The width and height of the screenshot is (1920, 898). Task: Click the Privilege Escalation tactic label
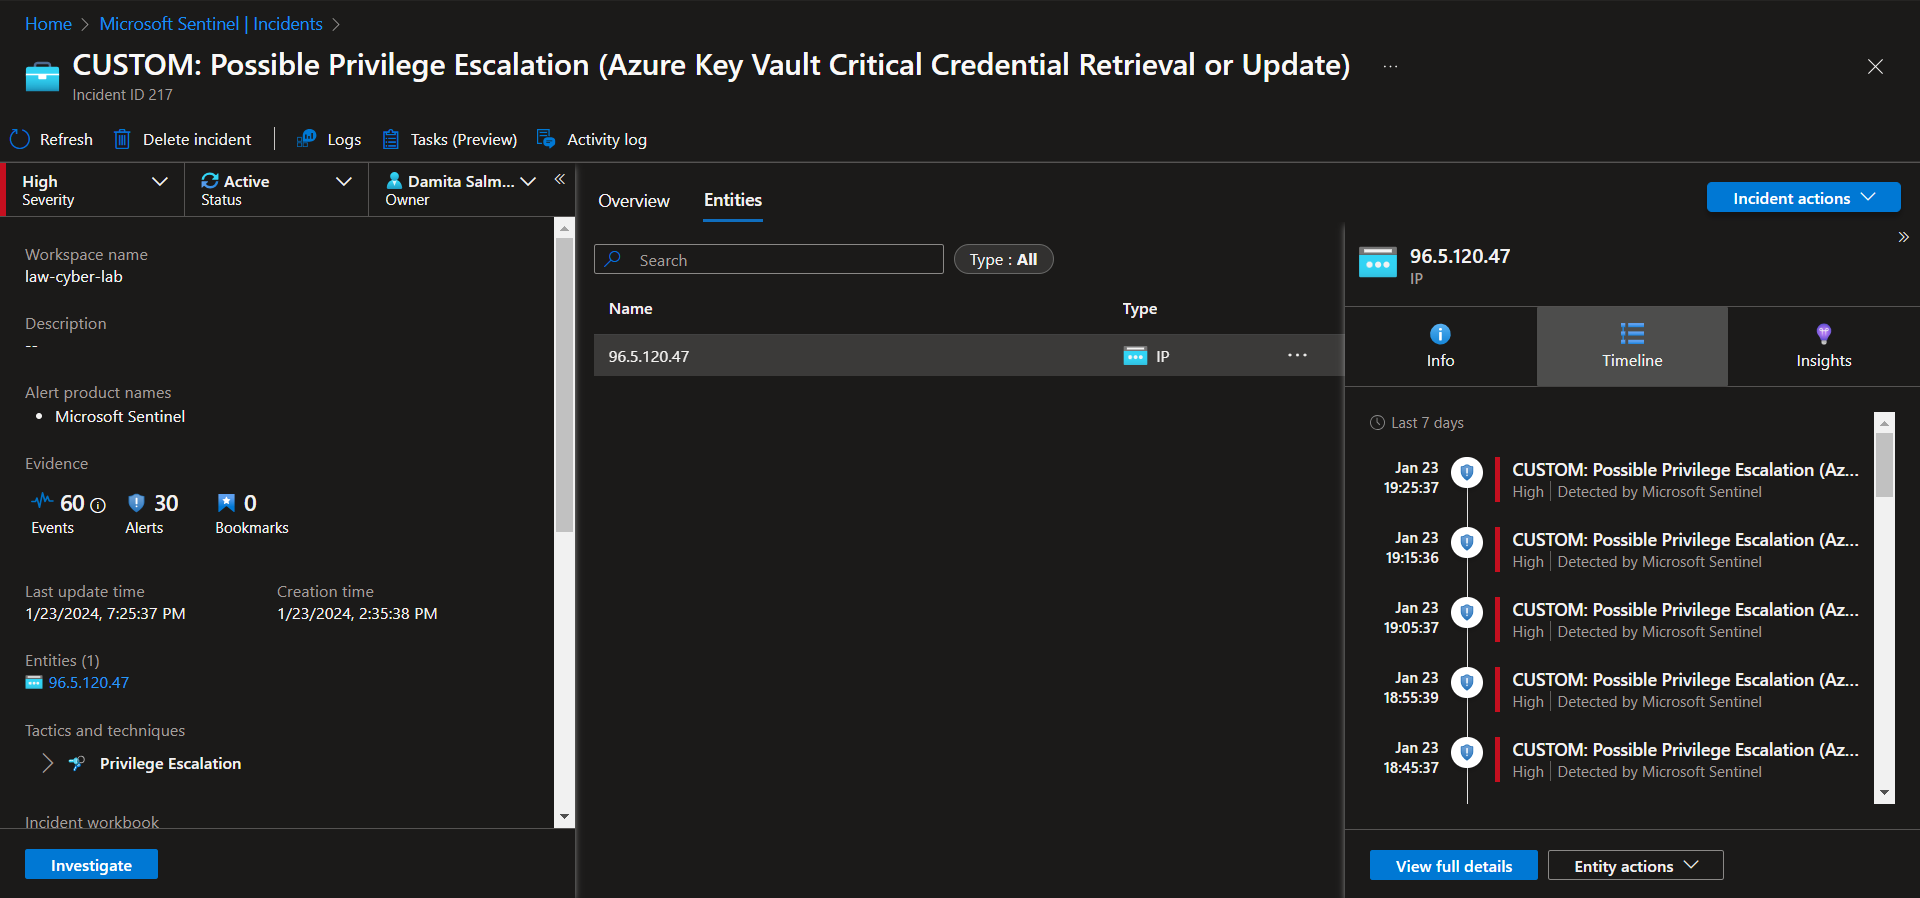[170, 763]
